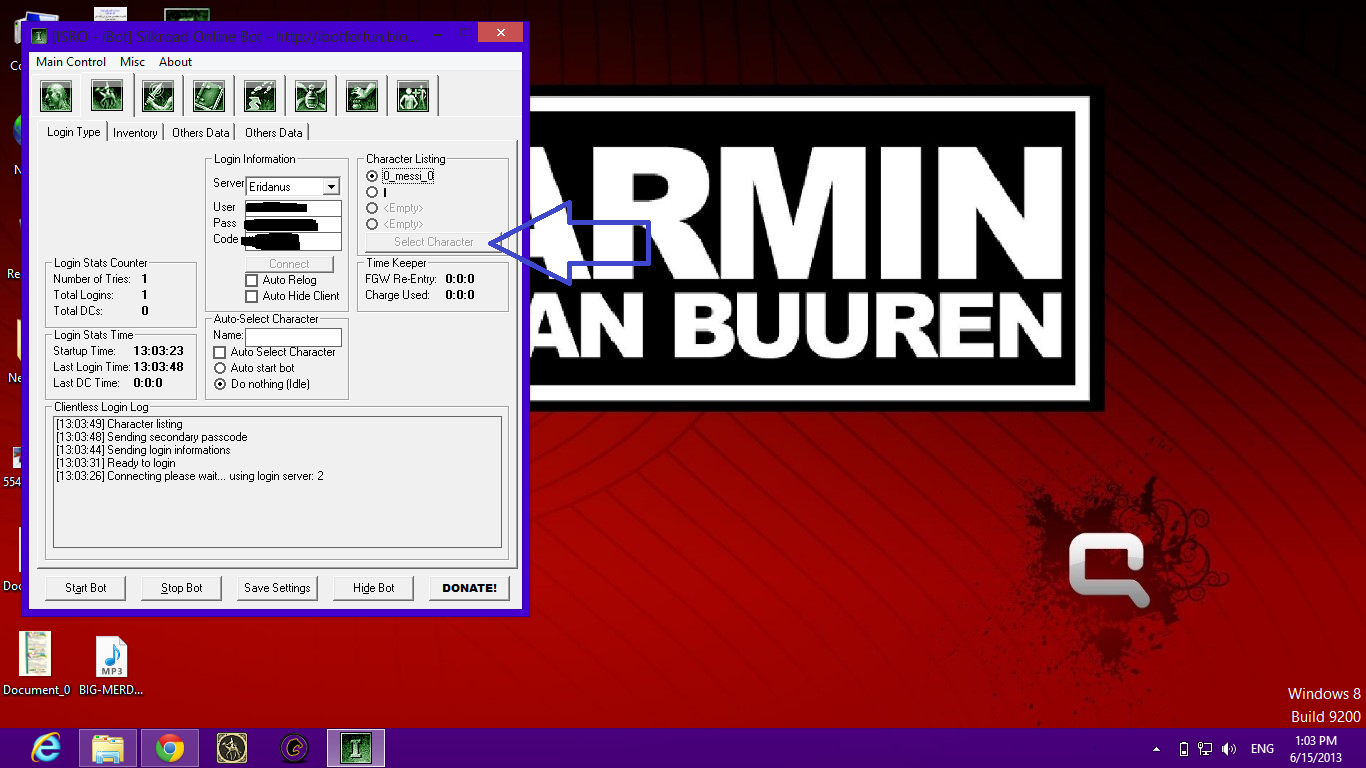Viewport: 1366px width, 768px height.
Task: Open the character head toolbar section
Action: point(56,97)
